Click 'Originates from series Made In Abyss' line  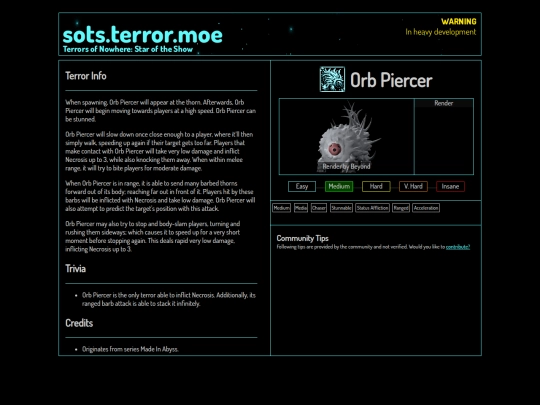[130, 349]
